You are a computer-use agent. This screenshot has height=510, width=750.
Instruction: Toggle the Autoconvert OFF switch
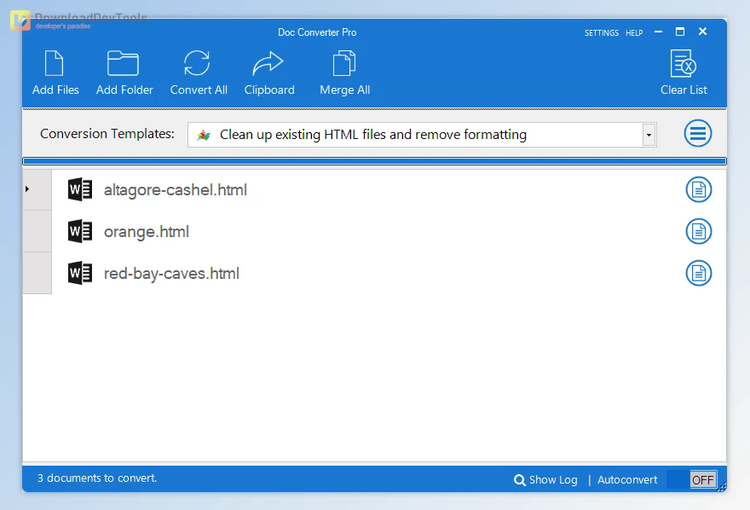click(x=692, y=479)
